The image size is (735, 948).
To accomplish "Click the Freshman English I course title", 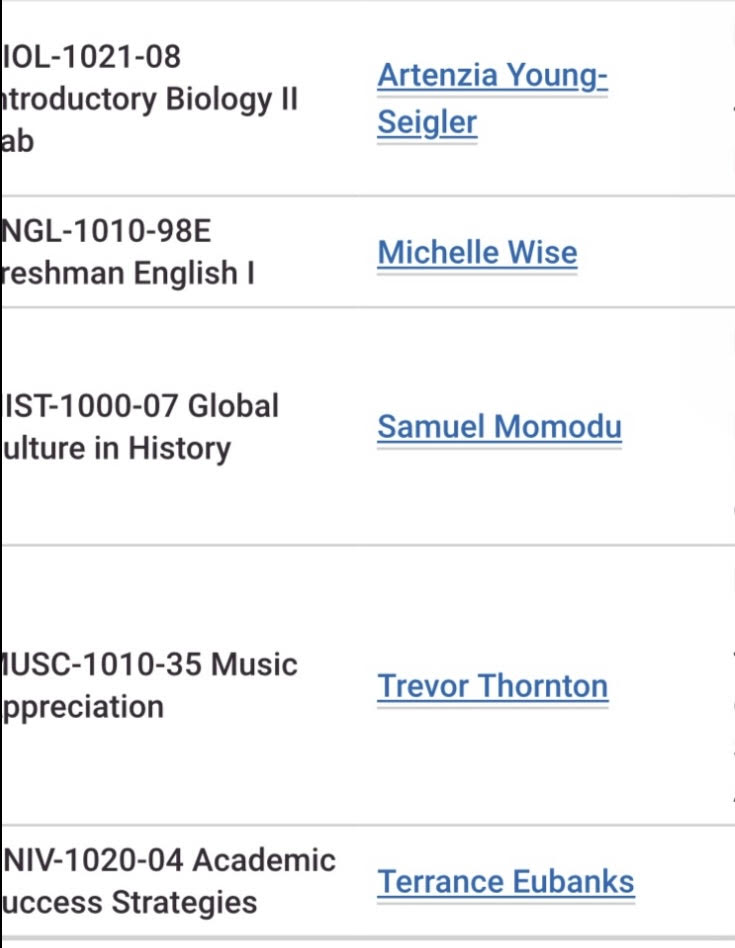I will pos(128,273).
